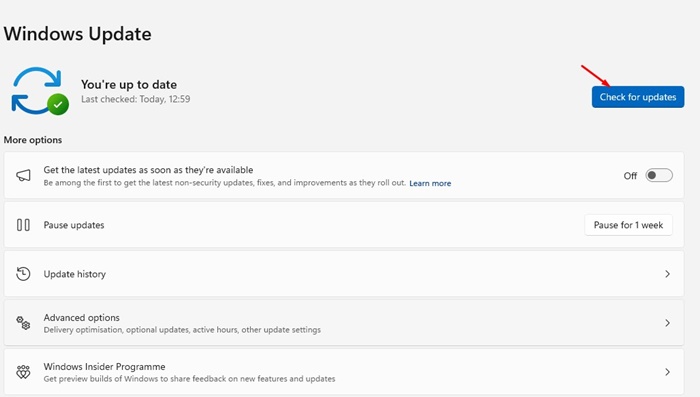
Task: Open the Windows Insider Programme entry
Action: pos(344,372)
